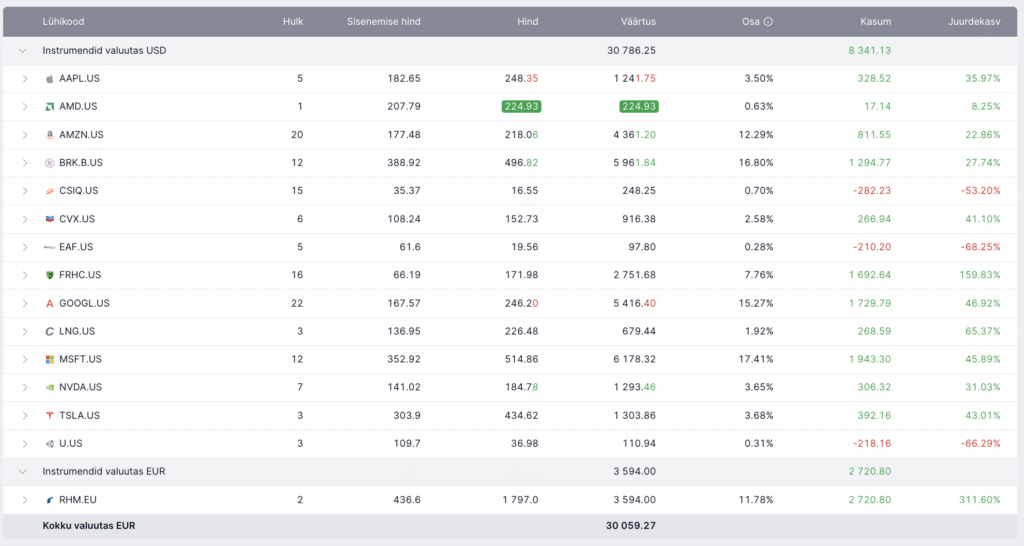
Task: Collapse the Instrumendid valuutas EUR group
Action: [22, 471]
